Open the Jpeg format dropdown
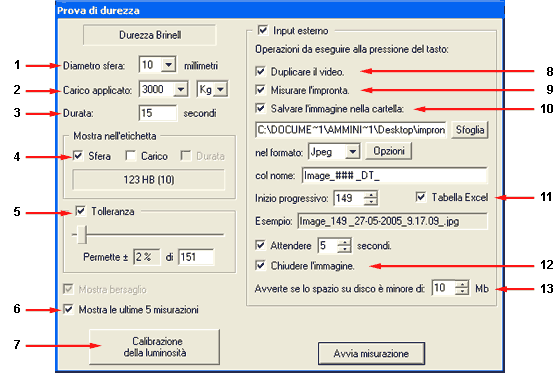 (352, 152)
